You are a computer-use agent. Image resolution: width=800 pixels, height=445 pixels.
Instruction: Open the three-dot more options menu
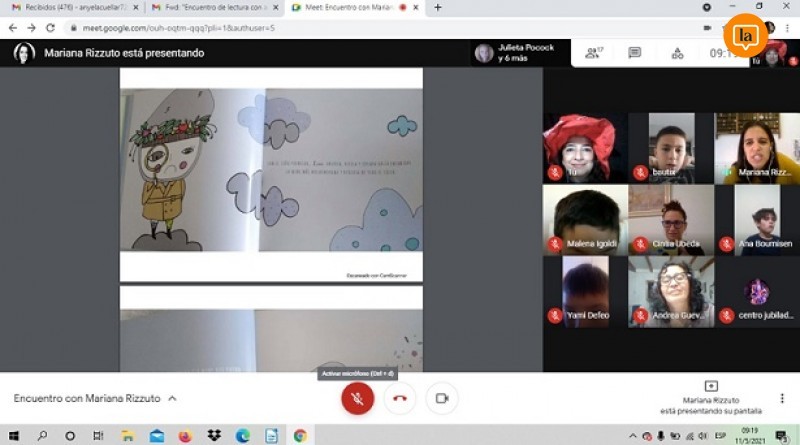[781, 398]
